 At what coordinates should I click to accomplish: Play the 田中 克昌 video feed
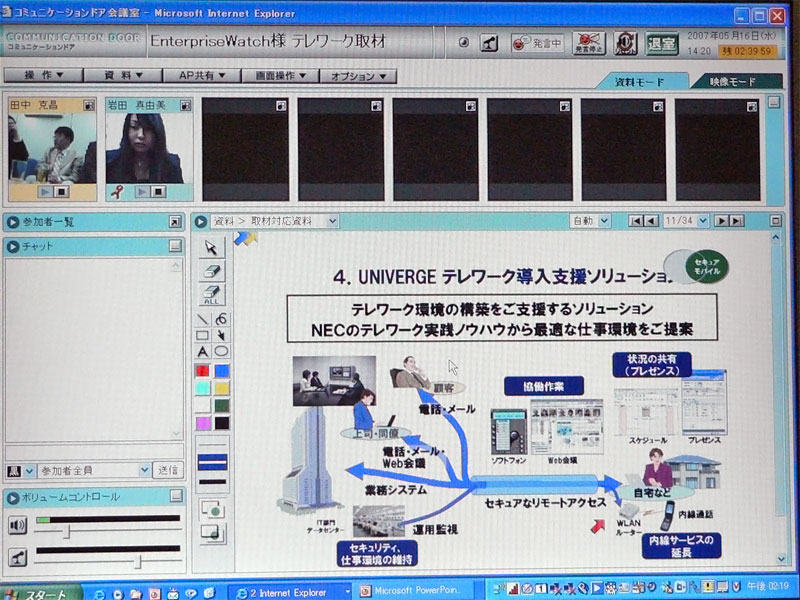pyautogui.click(x=45, y=192)
